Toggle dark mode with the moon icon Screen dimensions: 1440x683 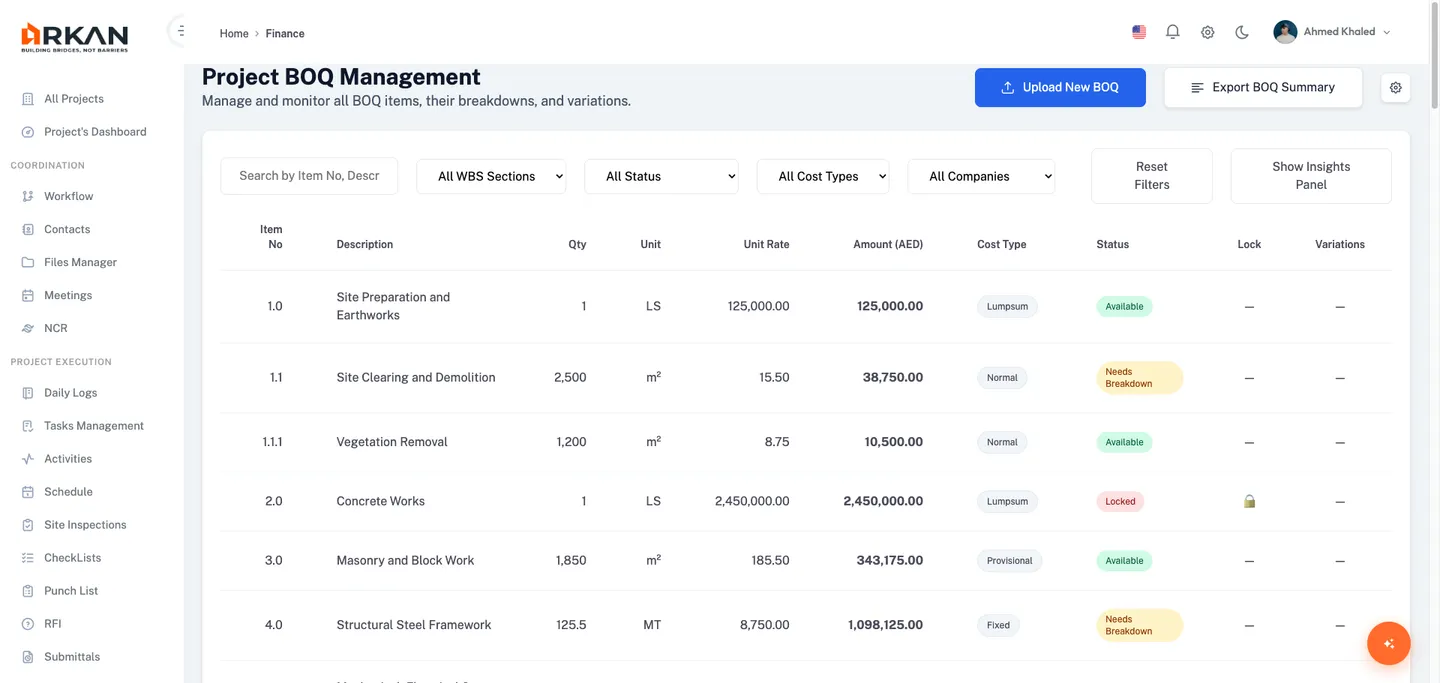point(1241,31)
